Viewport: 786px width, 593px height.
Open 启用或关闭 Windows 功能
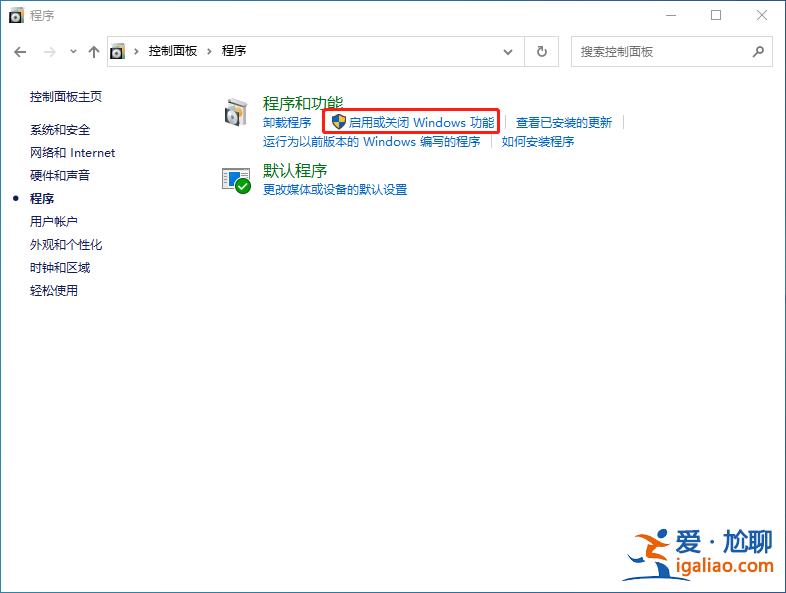[422, 122]
